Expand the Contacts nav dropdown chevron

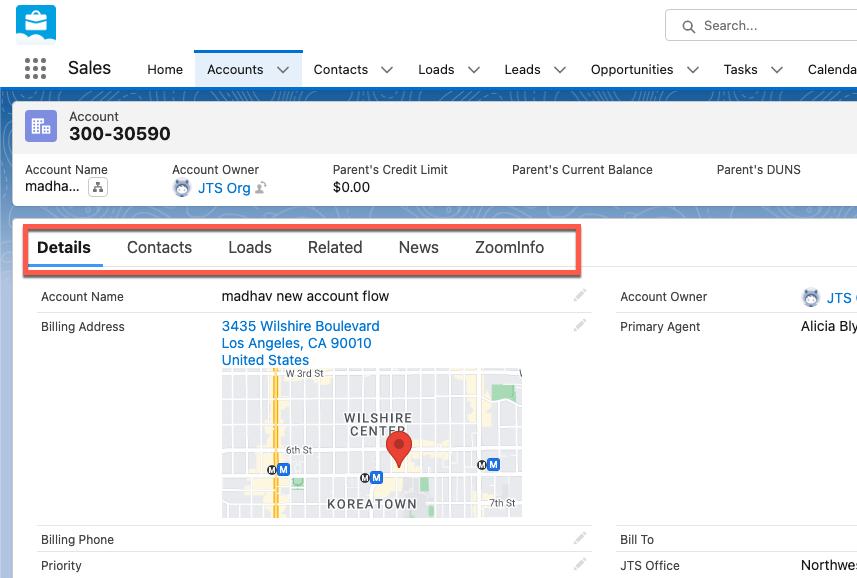click(387, 70)
